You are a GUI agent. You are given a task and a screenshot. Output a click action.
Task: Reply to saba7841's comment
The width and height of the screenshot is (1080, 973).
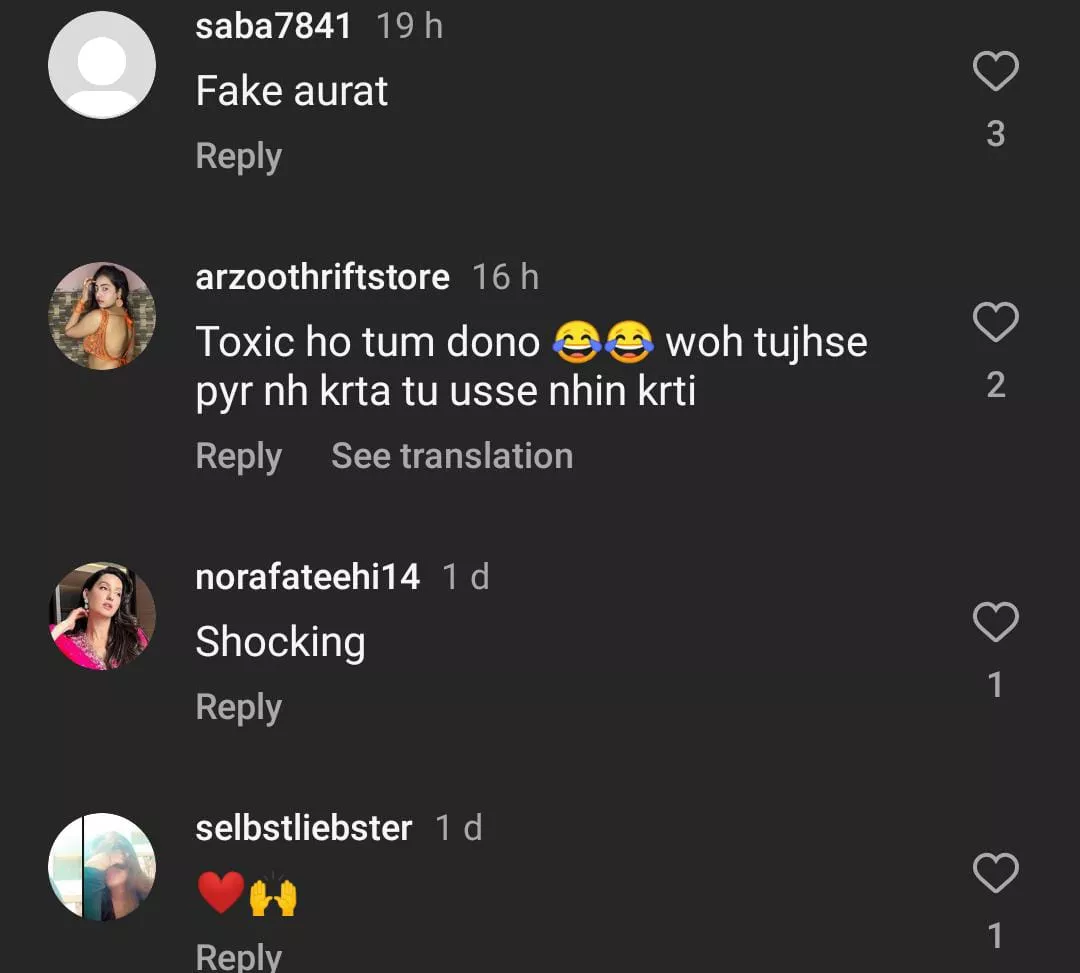coord(238,157)
